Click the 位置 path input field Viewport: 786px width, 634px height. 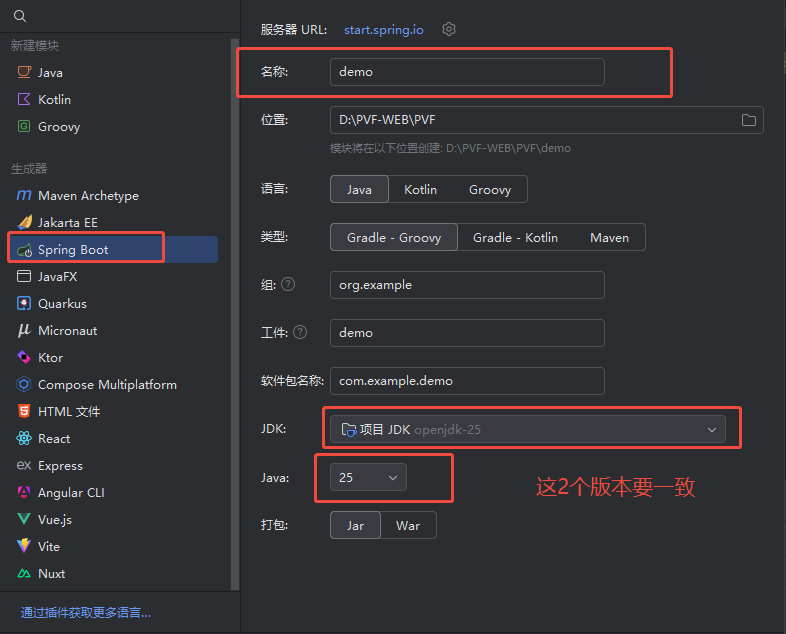[546, 120]
